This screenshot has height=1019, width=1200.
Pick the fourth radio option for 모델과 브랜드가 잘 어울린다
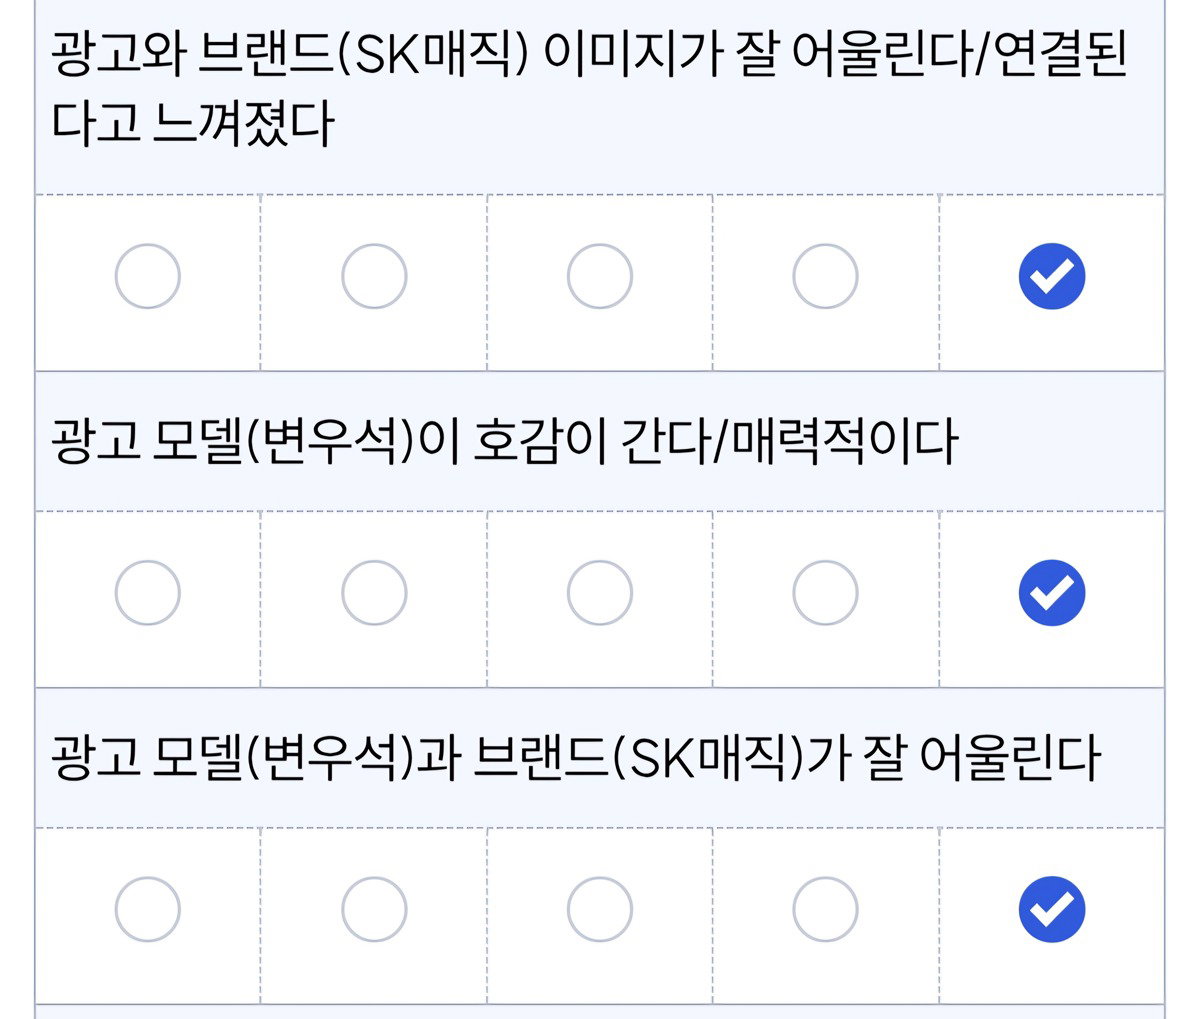click(x=825, y=910)
